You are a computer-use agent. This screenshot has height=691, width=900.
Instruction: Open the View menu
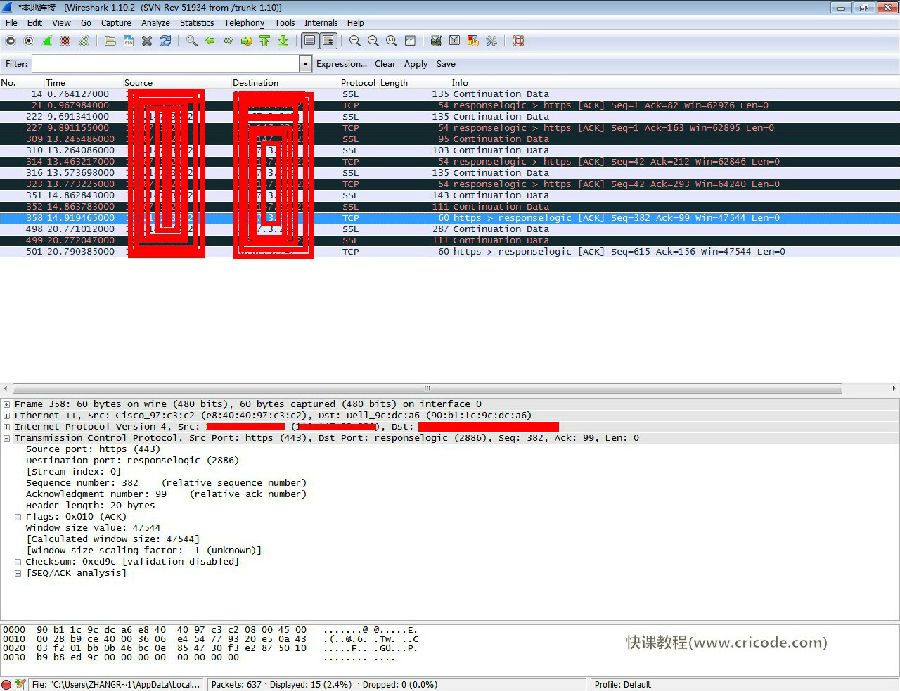coord(61,23)
